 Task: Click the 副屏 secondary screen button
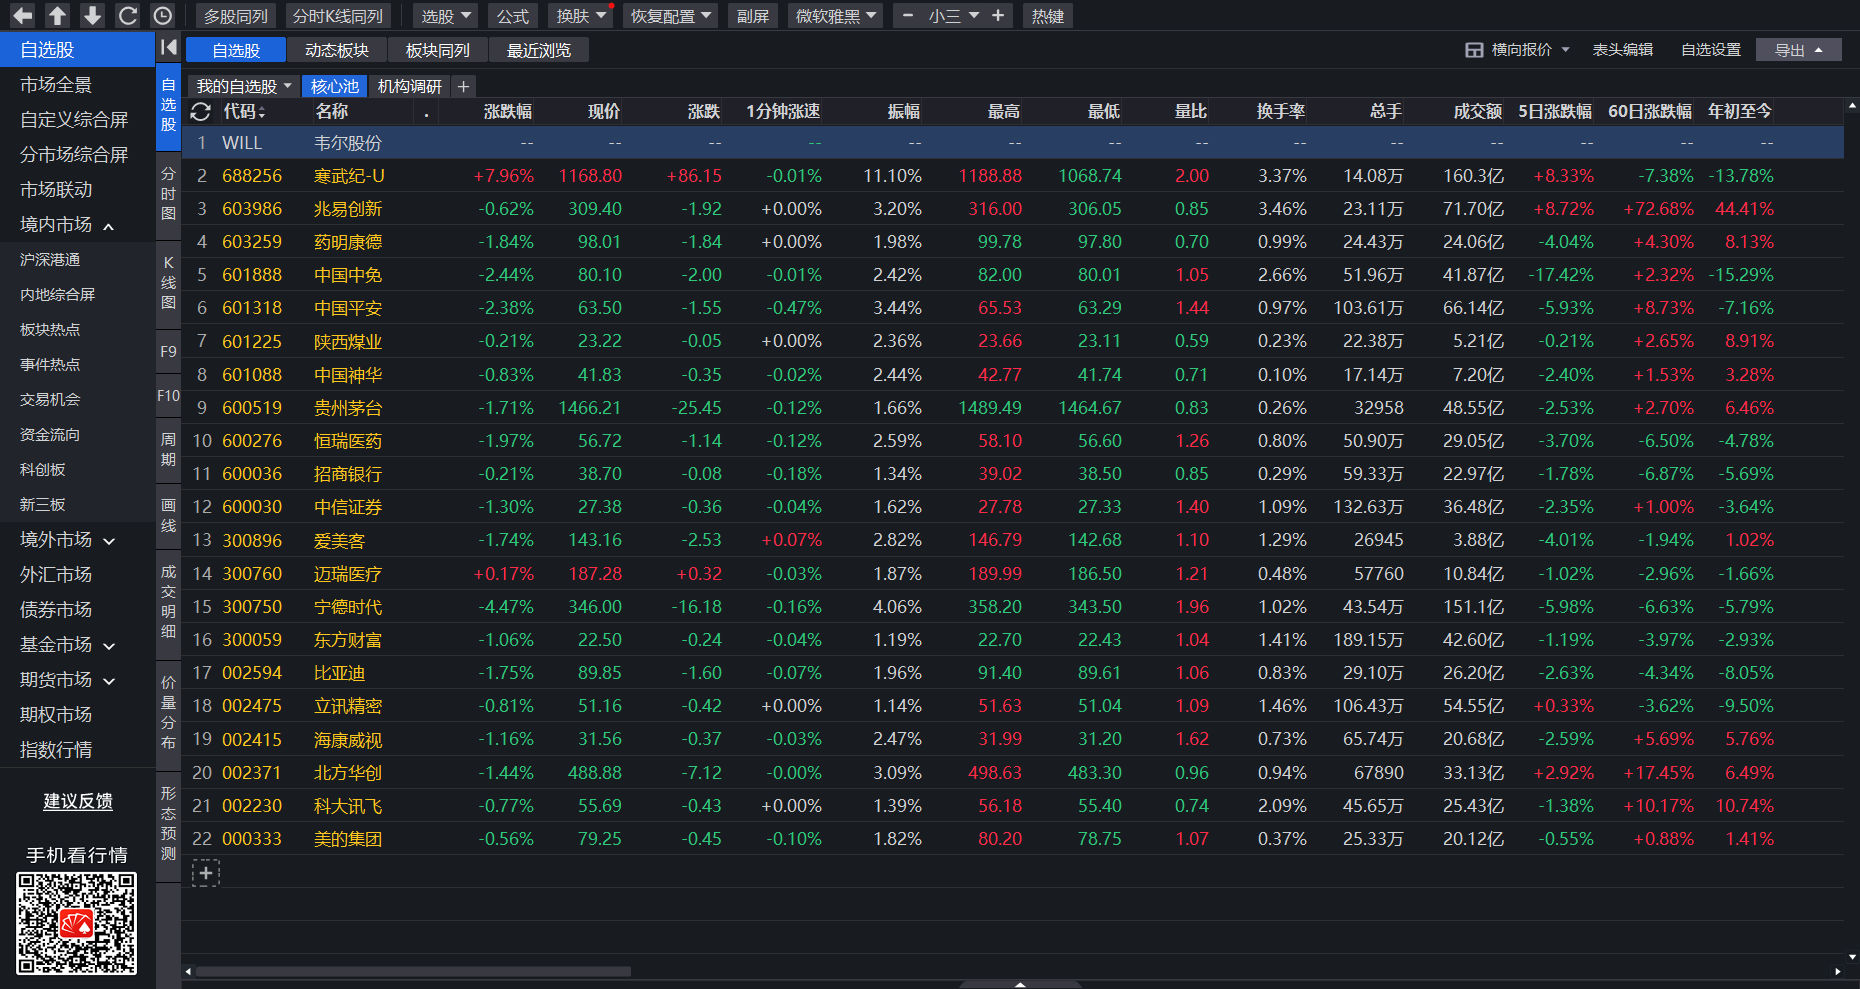click(x=753, y=16)
